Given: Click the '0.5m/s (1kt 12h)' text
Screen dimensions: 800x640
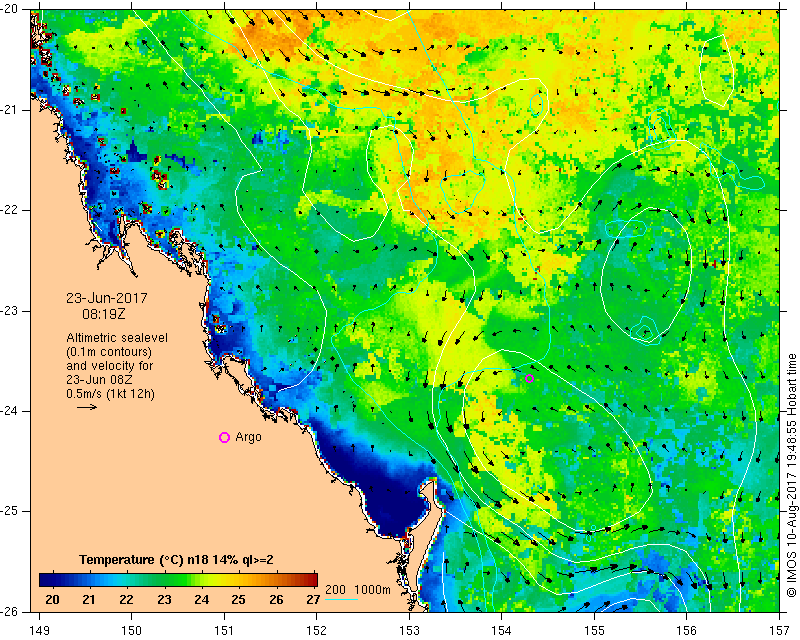Looking at the screenshot, I should 110,393.
